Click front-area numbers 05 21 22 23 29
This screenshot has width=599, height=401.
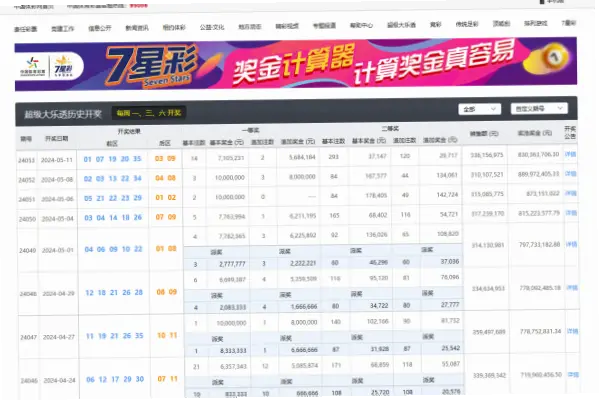pyautogui.click(x=113, y=198)
